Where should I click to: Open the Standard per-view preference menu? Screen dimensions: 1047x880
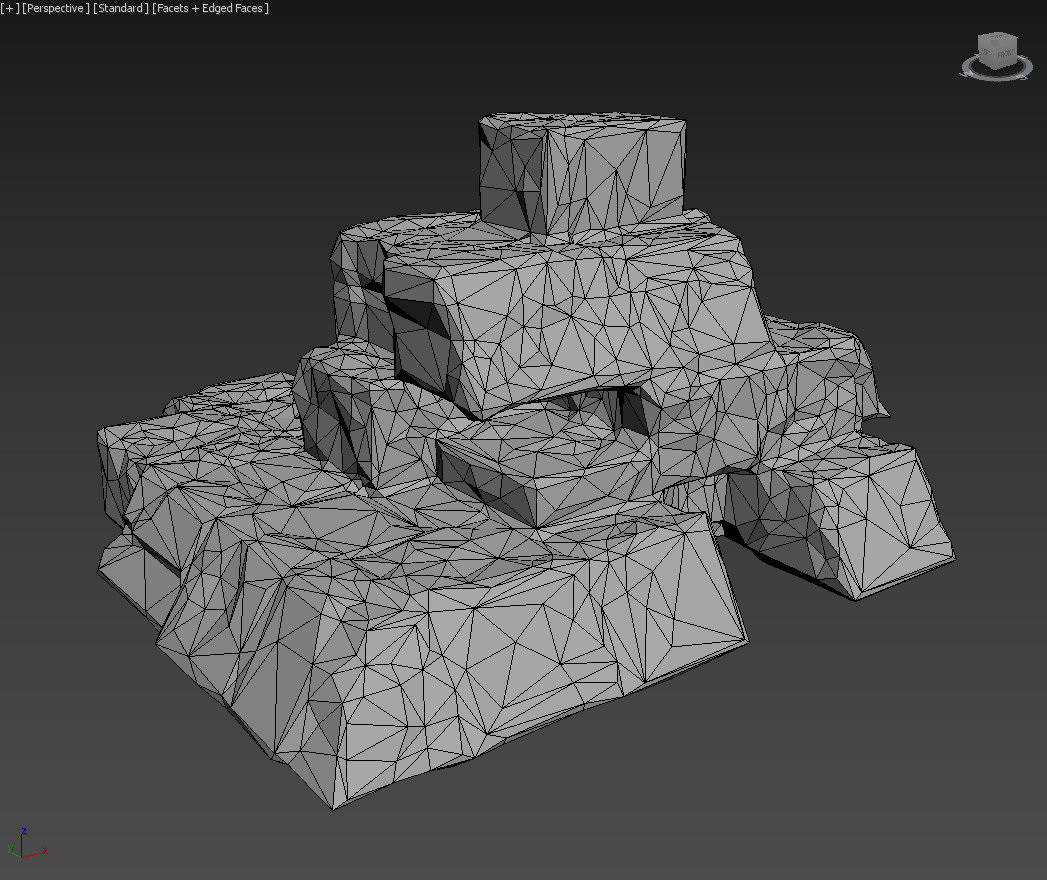pyautogui.click(x=119, y=8)
